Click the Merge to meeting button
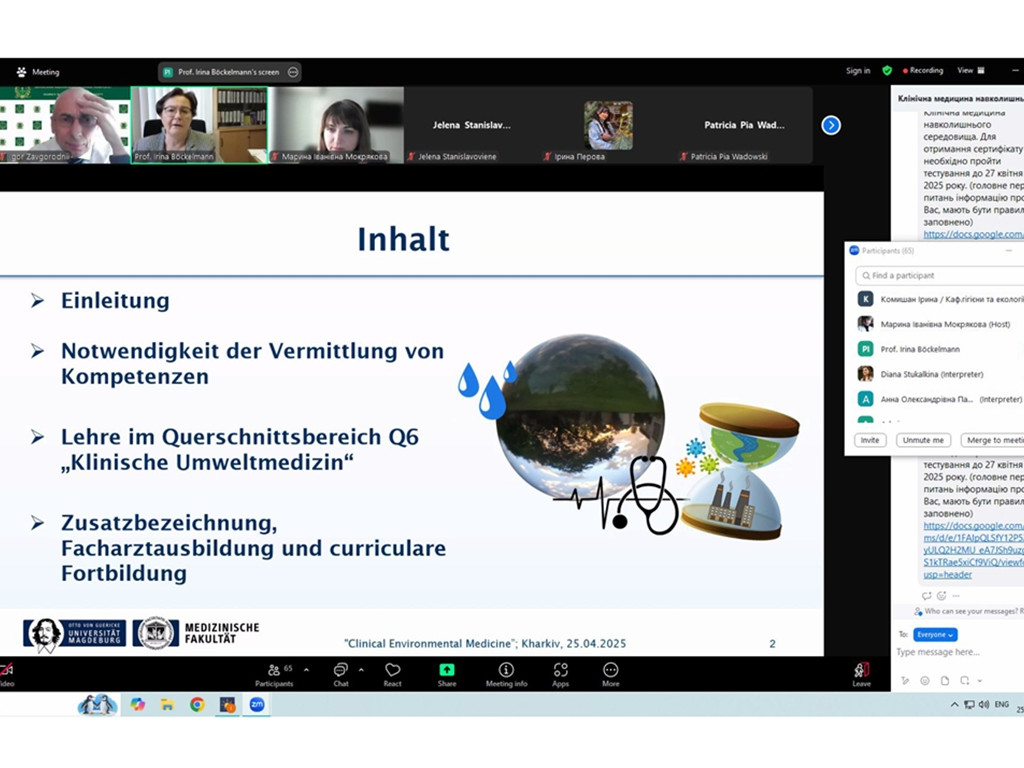Viewport: 1024px width, 768px height. 992,440
